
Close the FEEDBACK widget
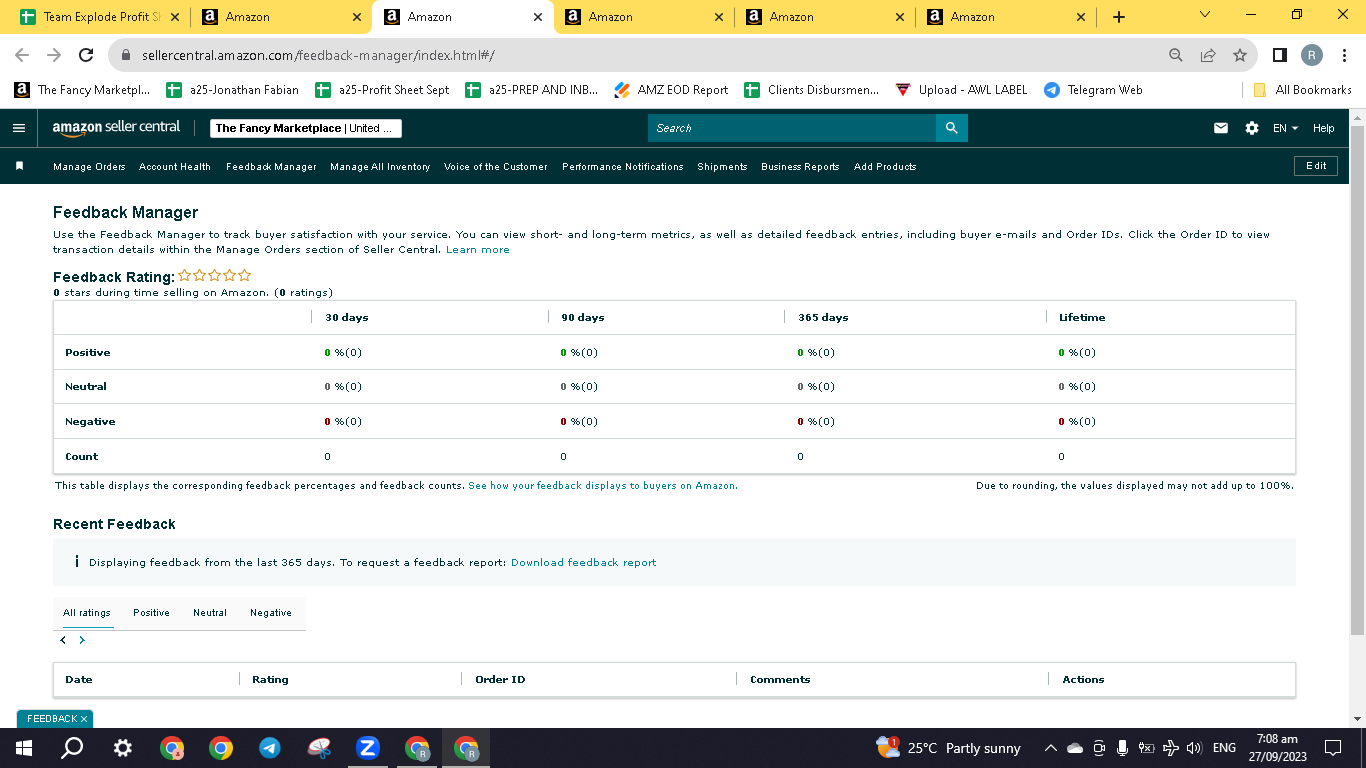(84, 719)
